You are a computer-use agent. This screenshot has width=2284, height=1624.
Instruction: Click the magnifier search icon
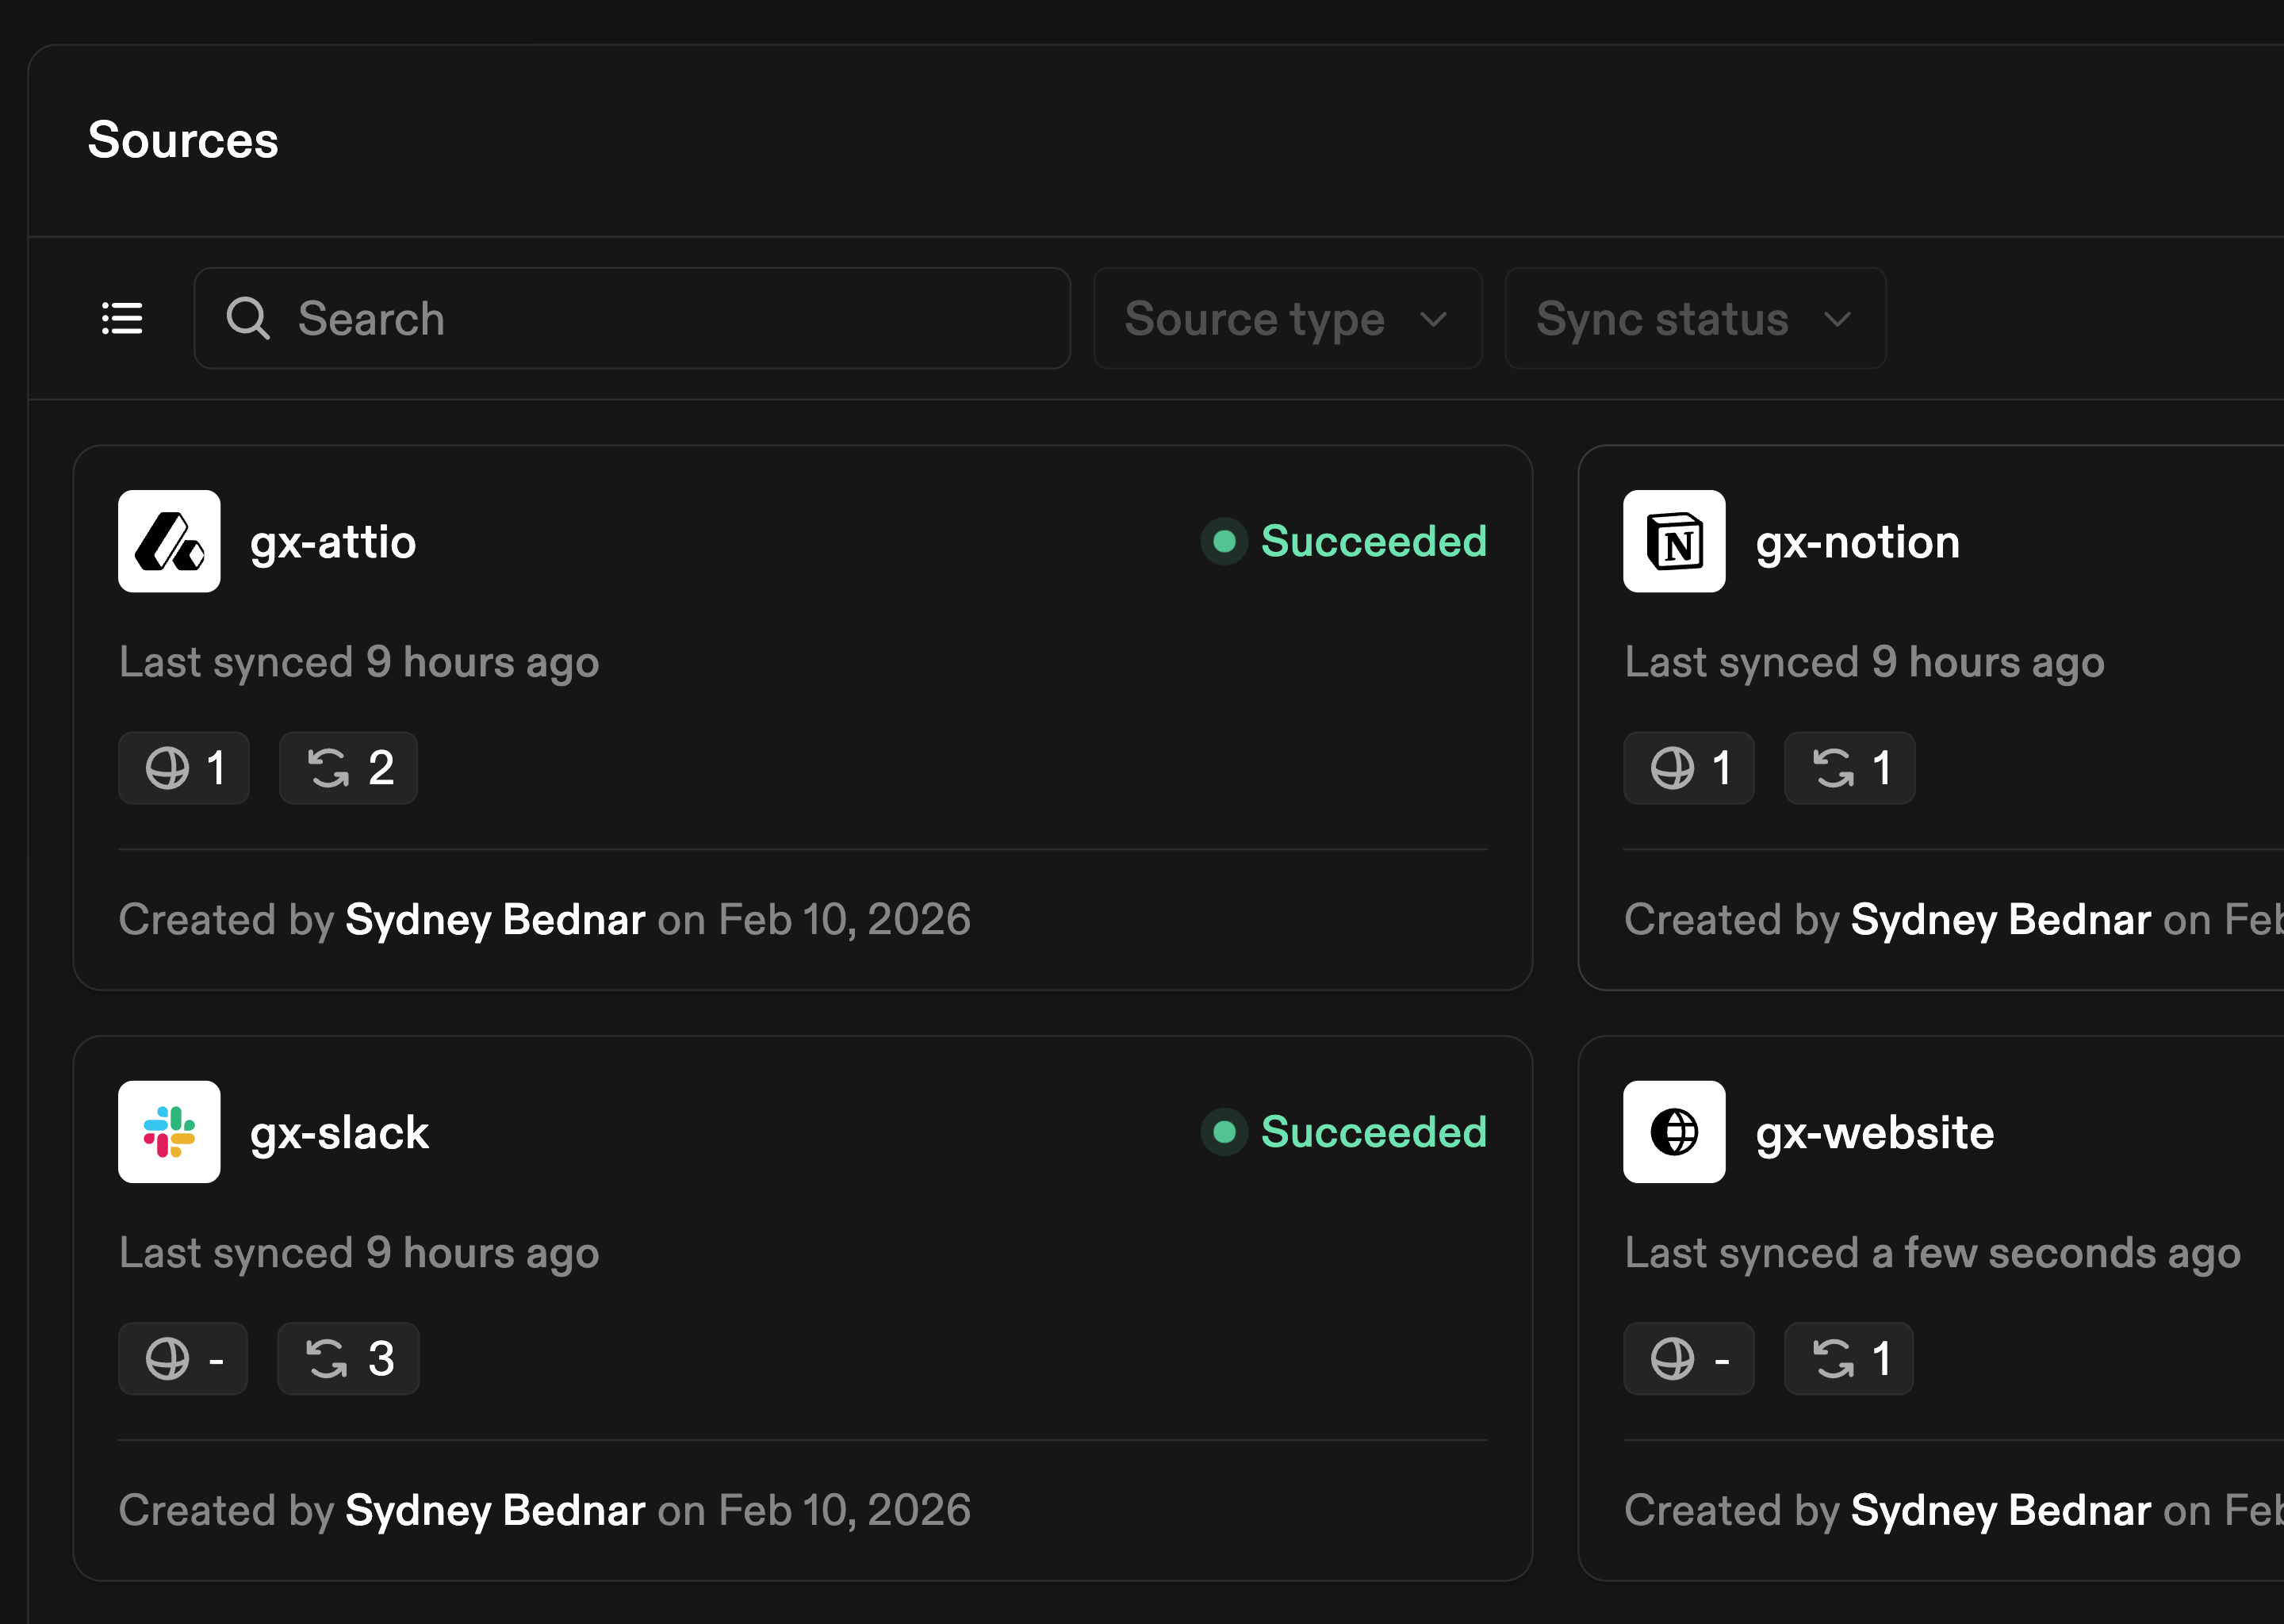[x=247, y=318]
